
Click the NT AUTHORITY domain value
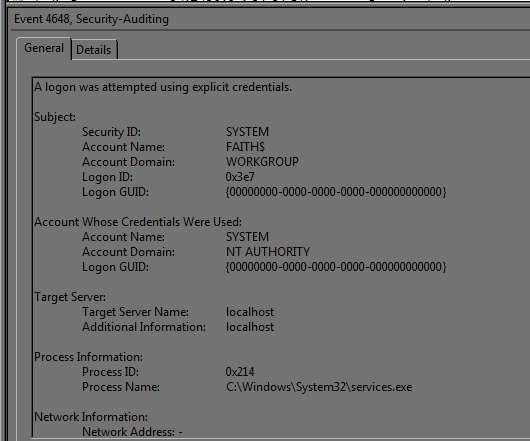[268, 252]
